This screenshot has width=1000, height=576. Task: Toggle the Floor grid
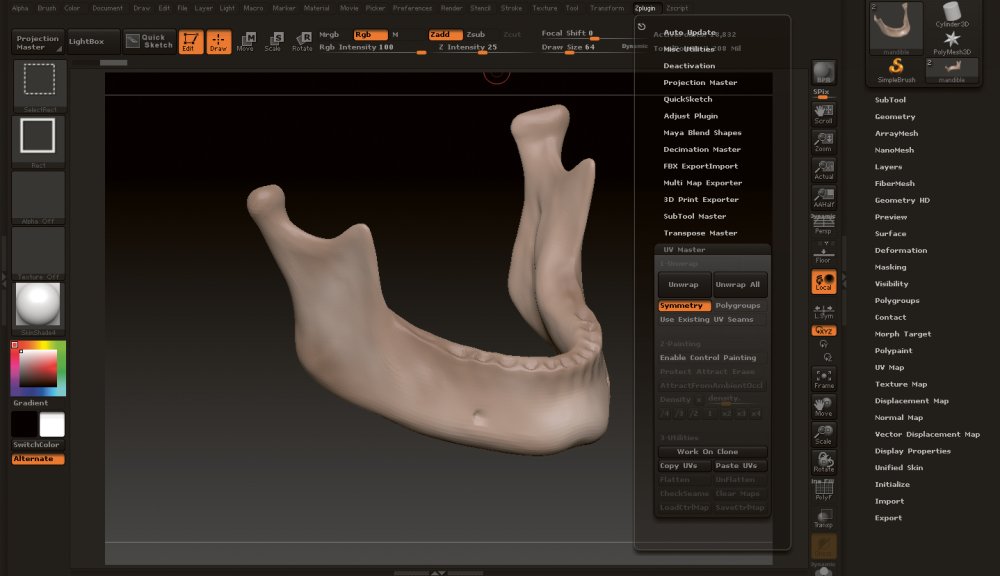823,255
